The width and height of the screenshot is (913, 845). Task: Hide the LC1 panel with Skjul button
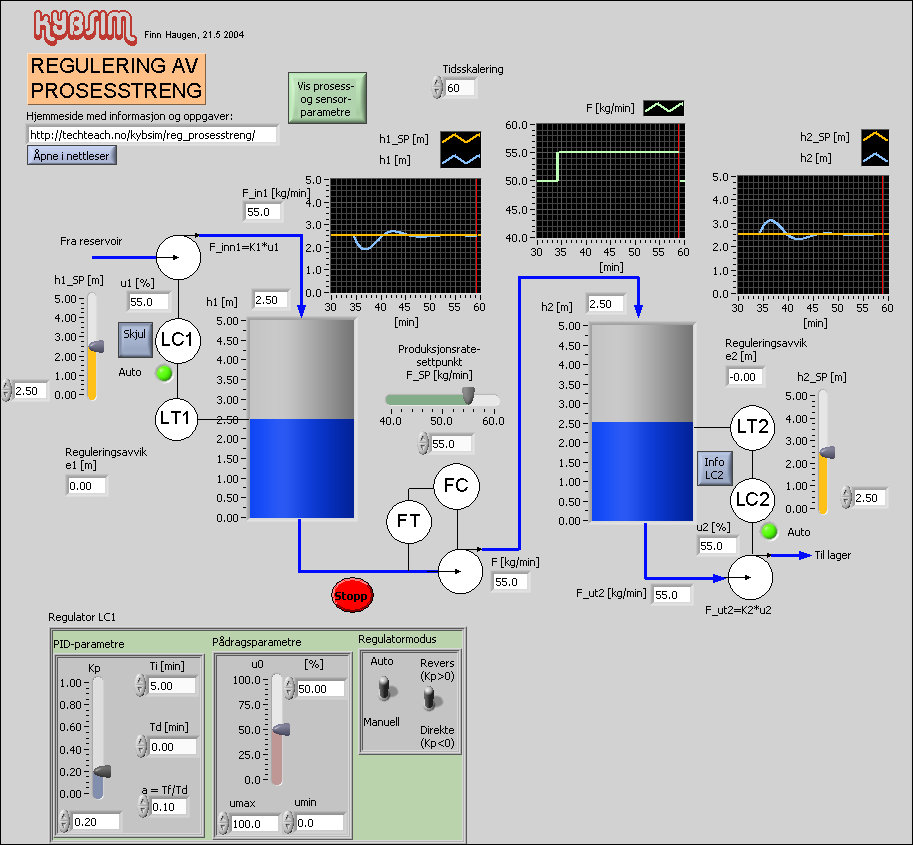133,339
